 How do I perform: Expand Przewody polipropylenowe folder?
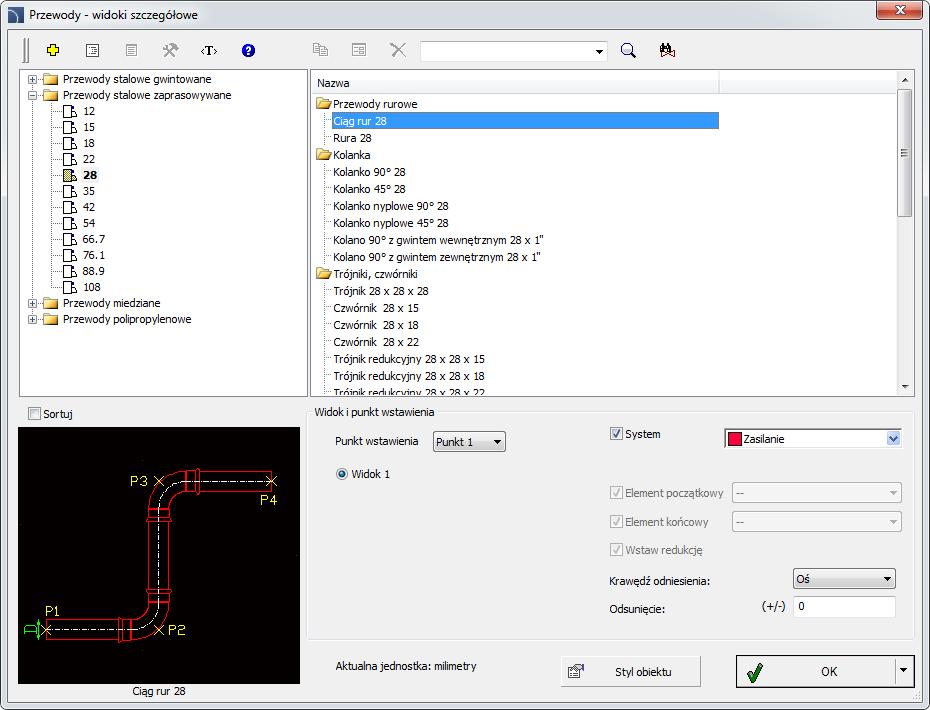pyautogui.click(x=33, y=319)
